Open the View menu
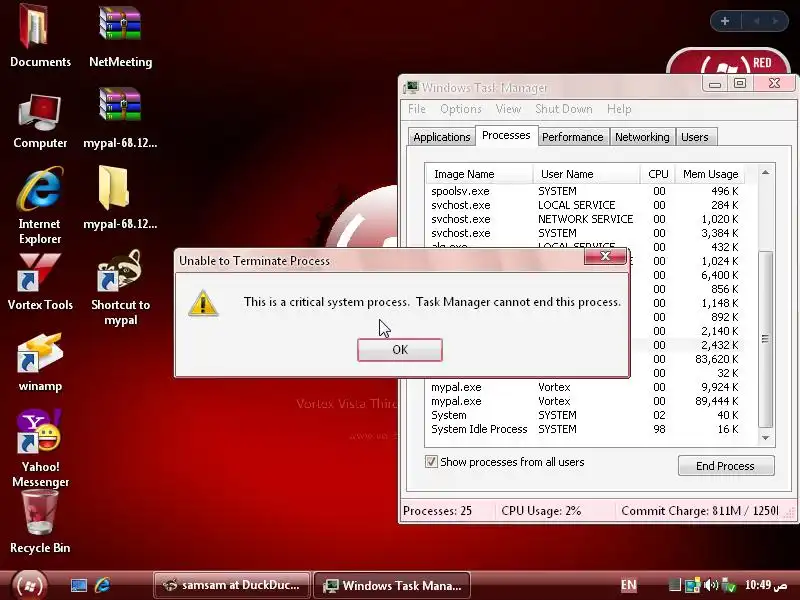The height and width of the screenshot is (600, 800). 508,109
